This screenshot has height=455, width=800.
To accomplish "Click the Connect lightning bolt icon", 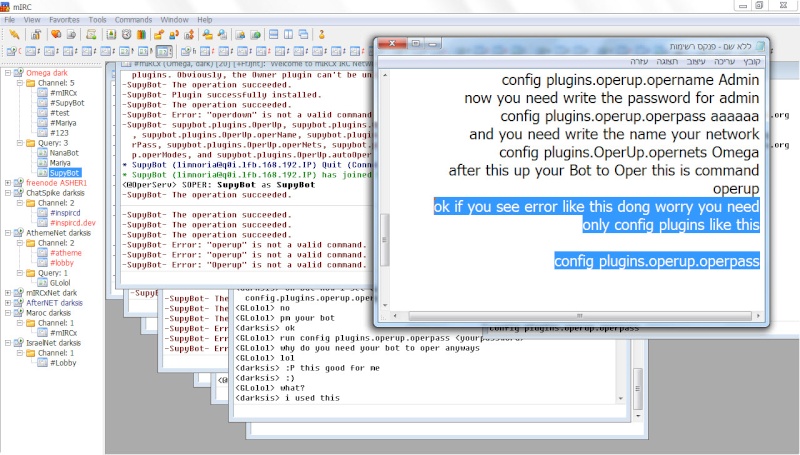I will 14,35.
